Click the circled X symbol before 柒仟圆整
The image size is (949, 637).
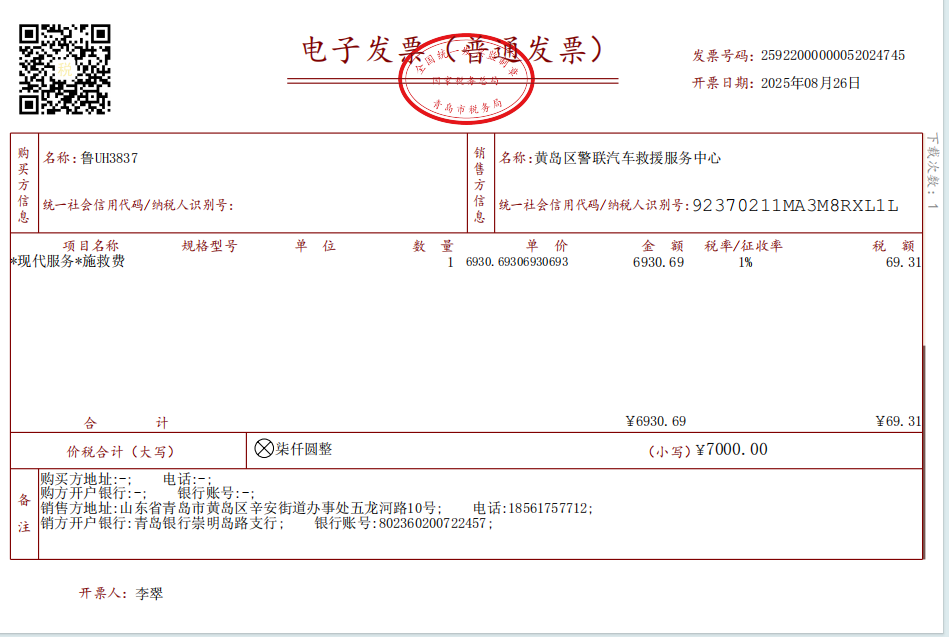[x=264, y=449]
